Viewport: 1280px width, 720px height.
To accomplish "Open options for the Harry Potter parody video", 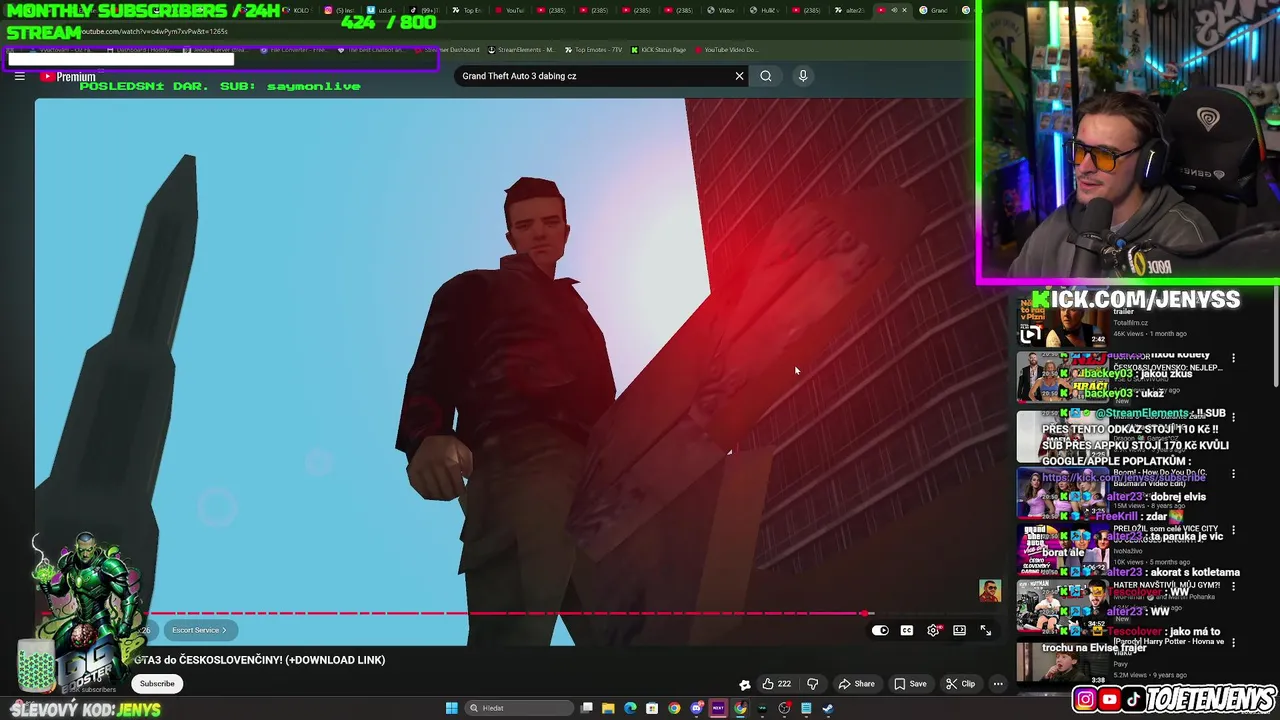I will pyautogui.click(x=1233, y=643).
